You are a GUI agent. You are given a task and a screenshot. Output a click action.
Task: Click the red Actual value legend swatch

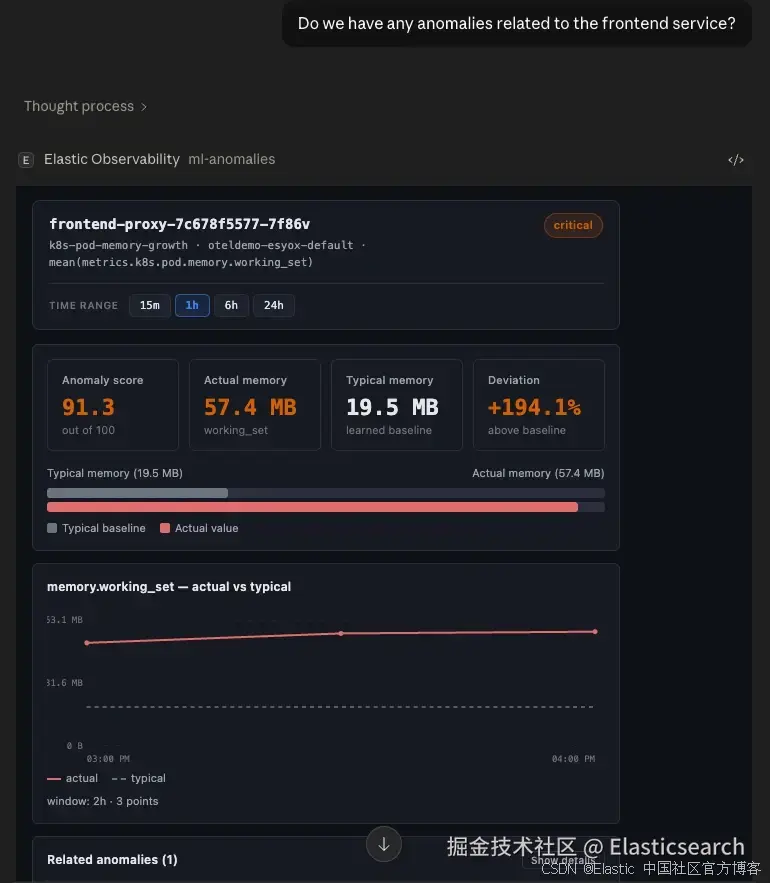tap(165, 528)
